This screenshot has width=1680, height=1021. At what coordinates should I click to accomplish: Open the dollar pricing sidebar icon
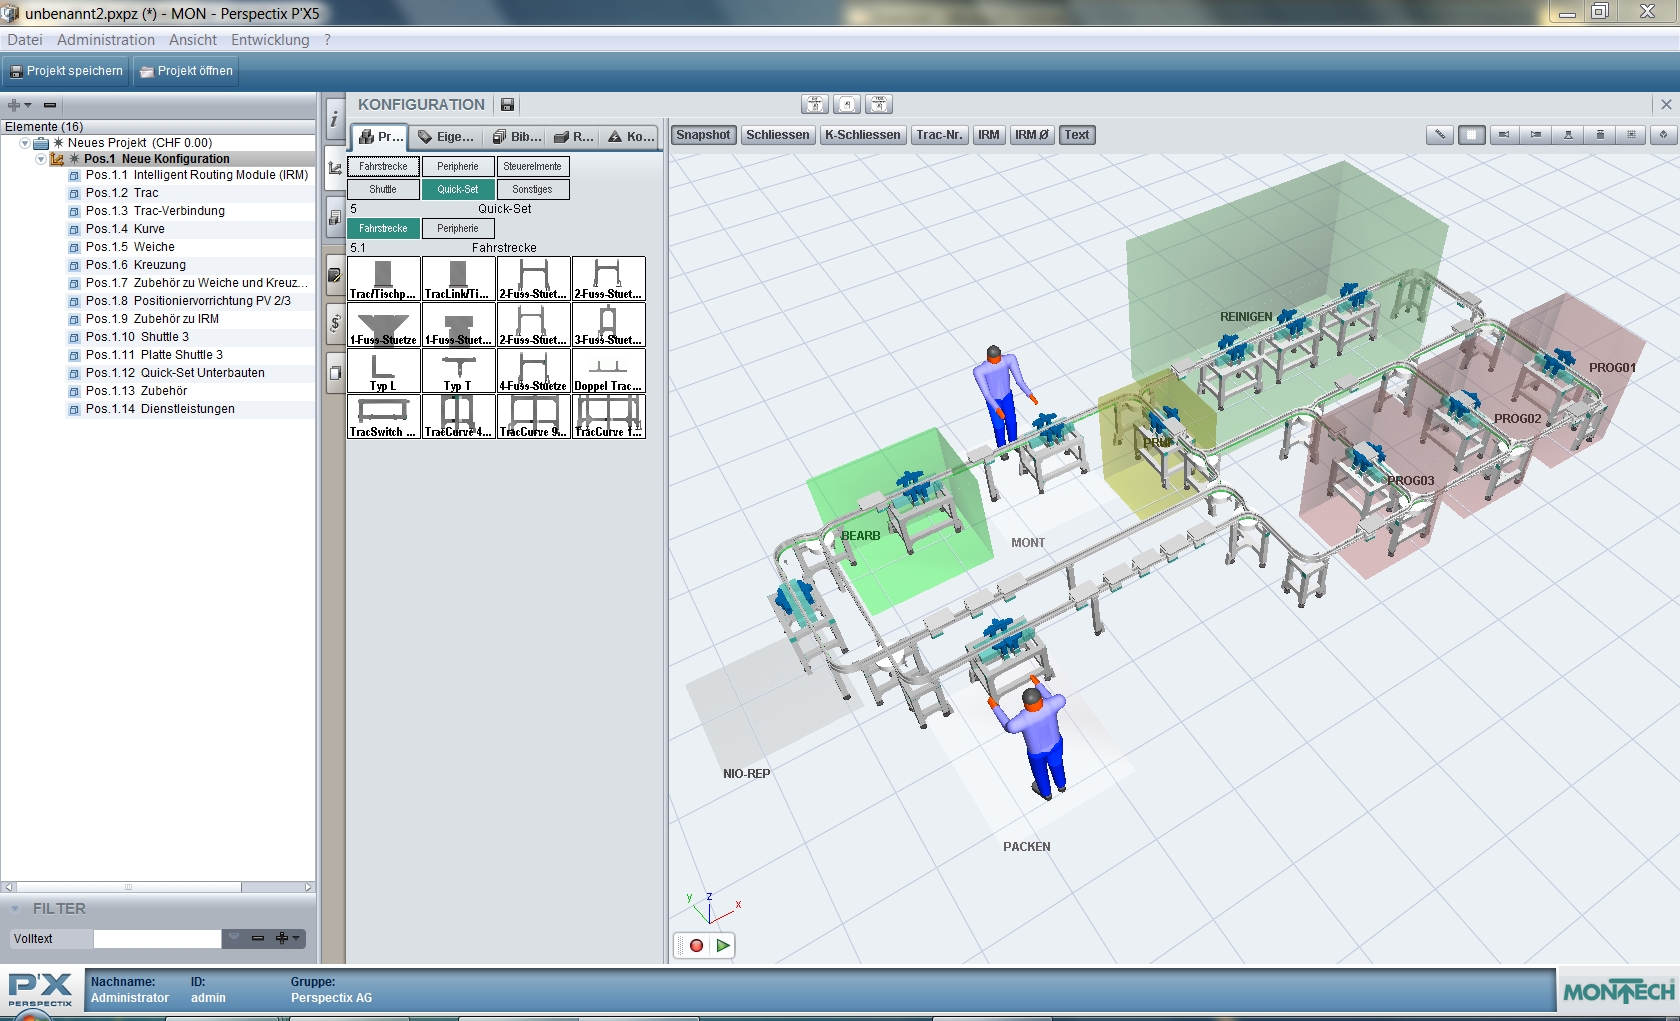pos(335,323)
